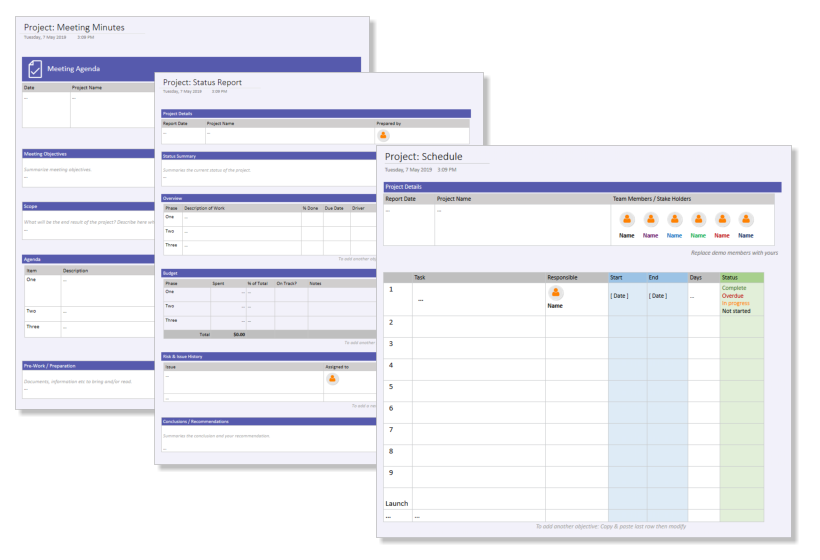
Task: Click the '% Done' column header
Action: tap(310, 208)
